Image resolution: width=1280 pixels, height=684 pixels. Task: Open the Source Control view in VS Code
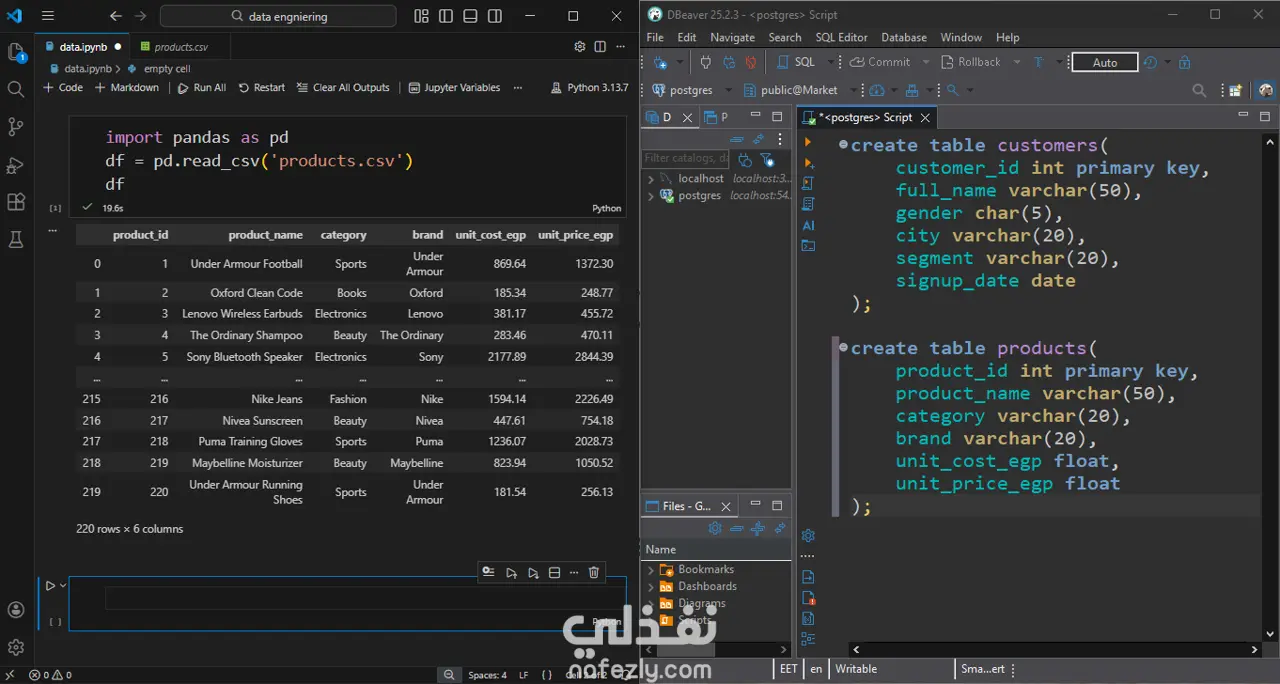[x=15, y=127]
